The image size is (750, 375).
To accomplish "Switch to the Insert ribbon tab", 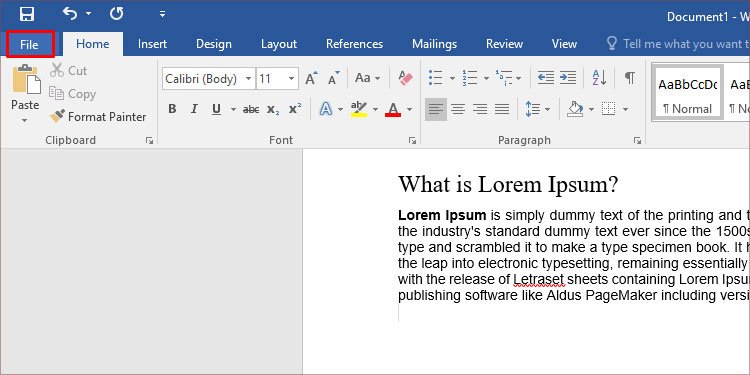I will (x=152, y=44).
